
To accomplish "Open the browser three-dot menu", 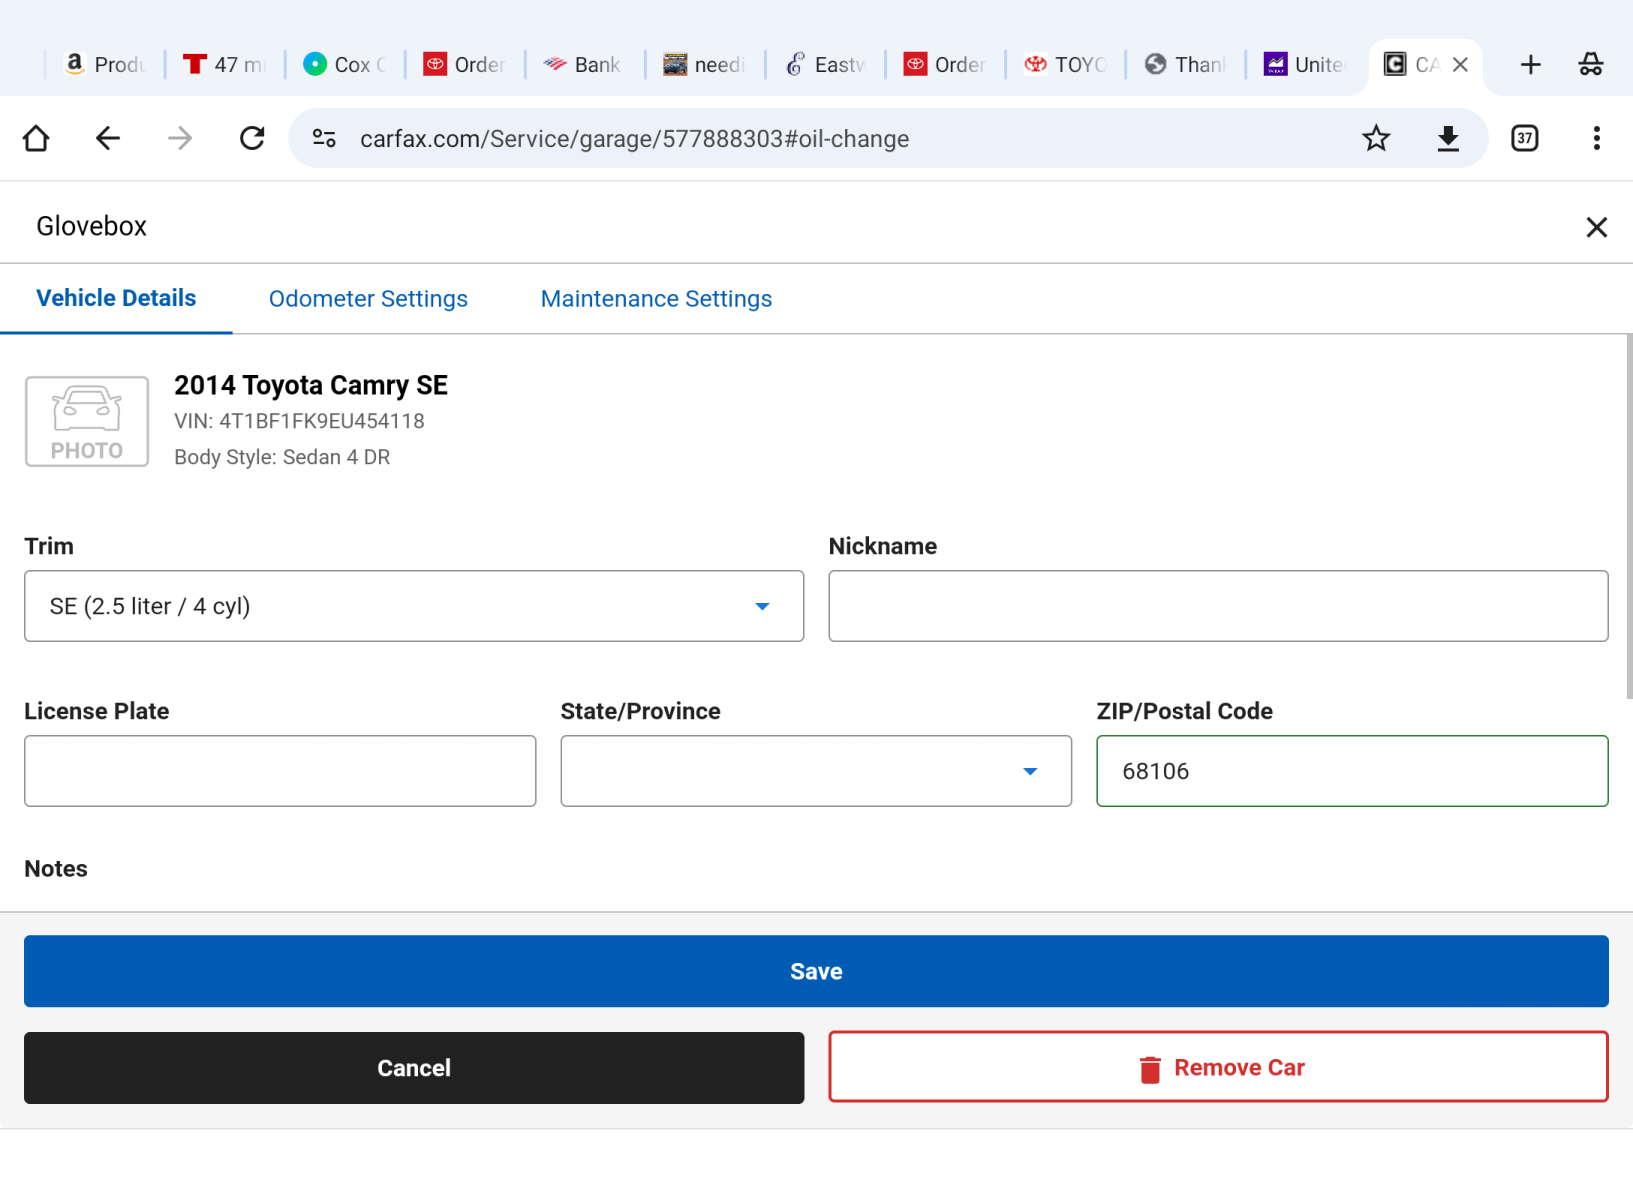I will click(1596, 138).
